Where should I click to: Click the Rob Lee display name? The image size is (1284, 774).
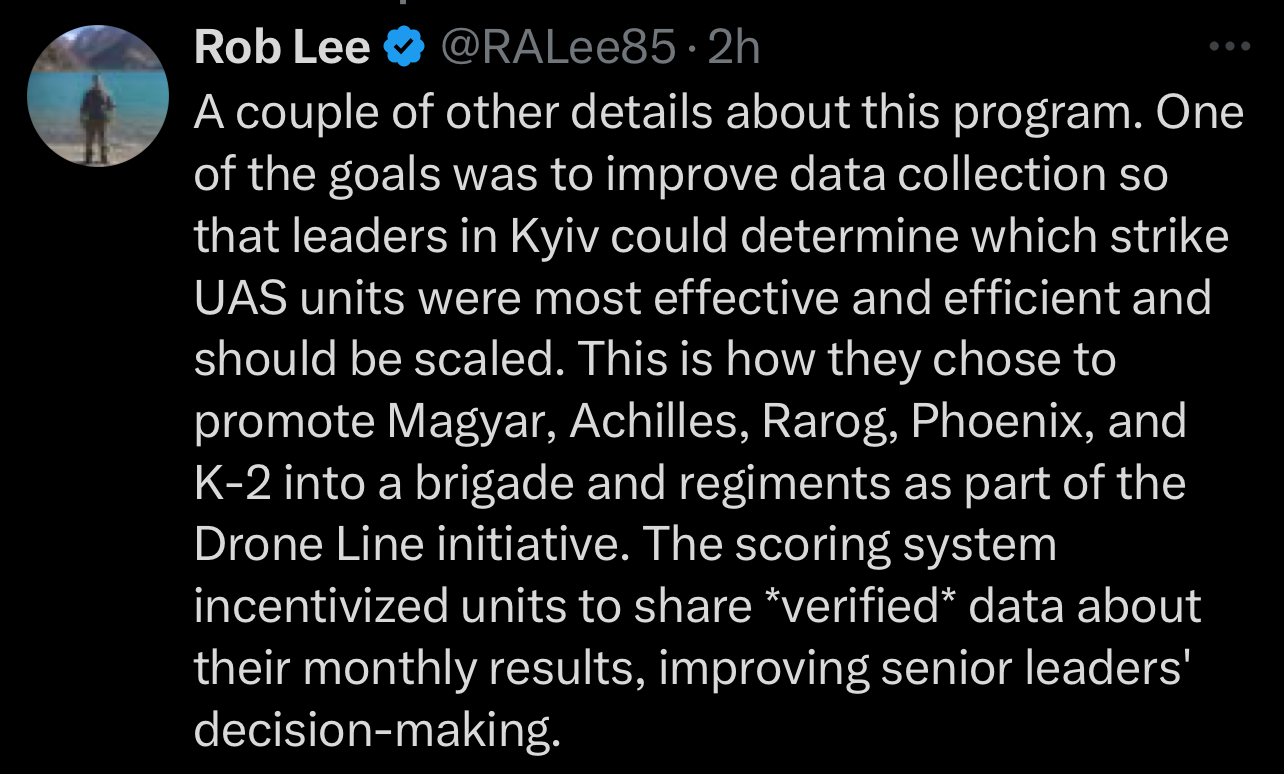pyautogui.click(x=282, y=47)
